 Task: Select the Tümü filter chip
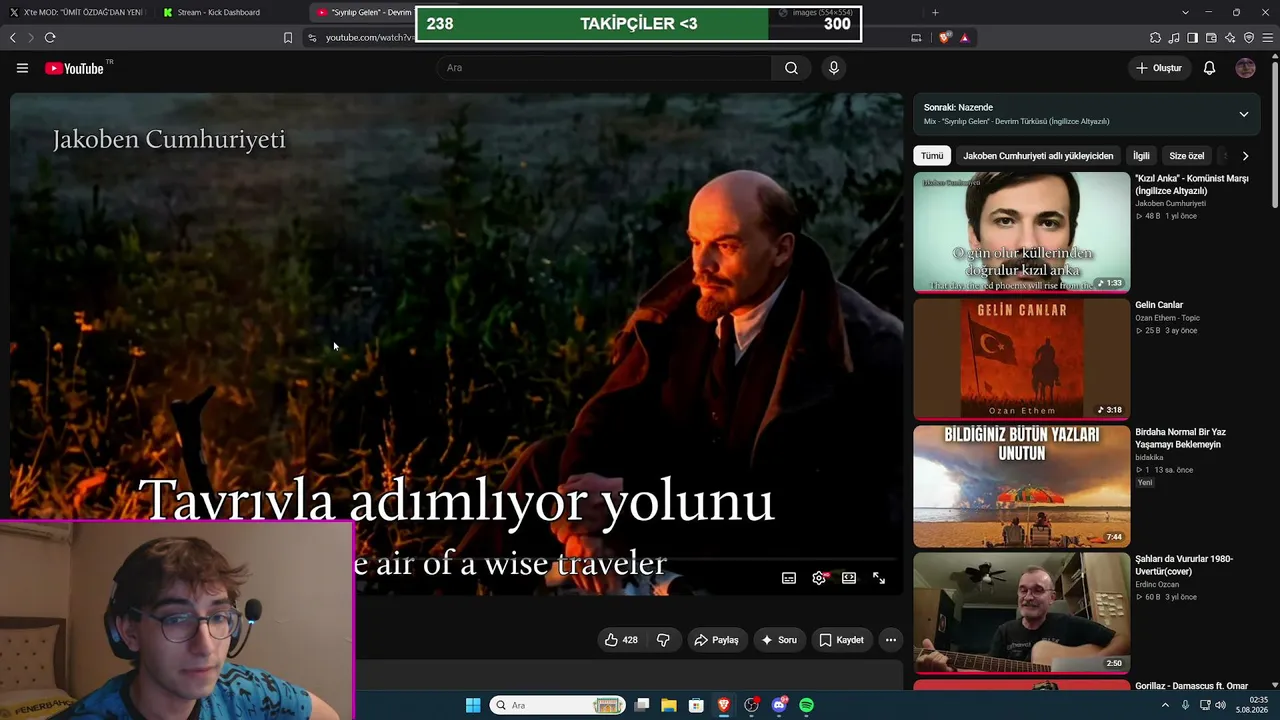932,156
